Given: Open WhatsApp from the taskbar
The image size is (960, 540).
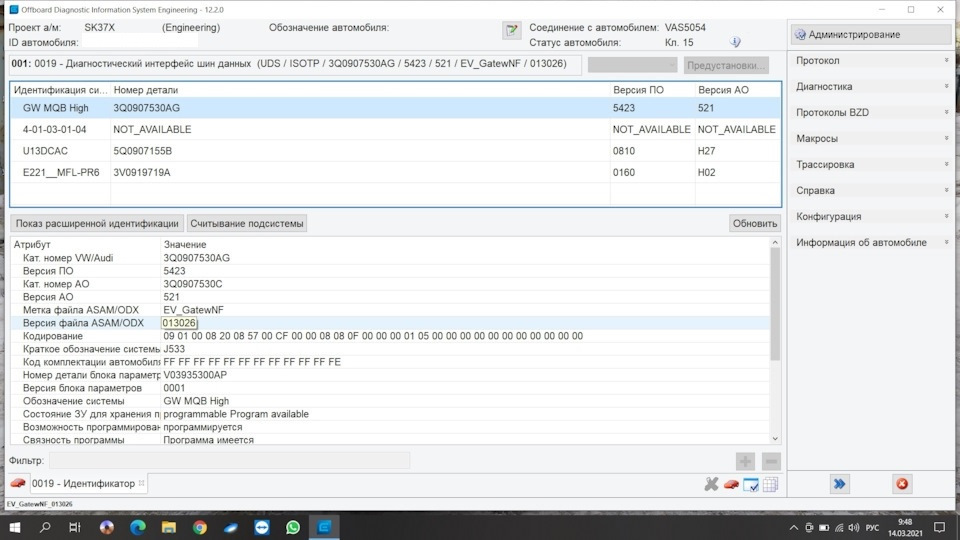Looking at the screenshot, I should 293,527.
